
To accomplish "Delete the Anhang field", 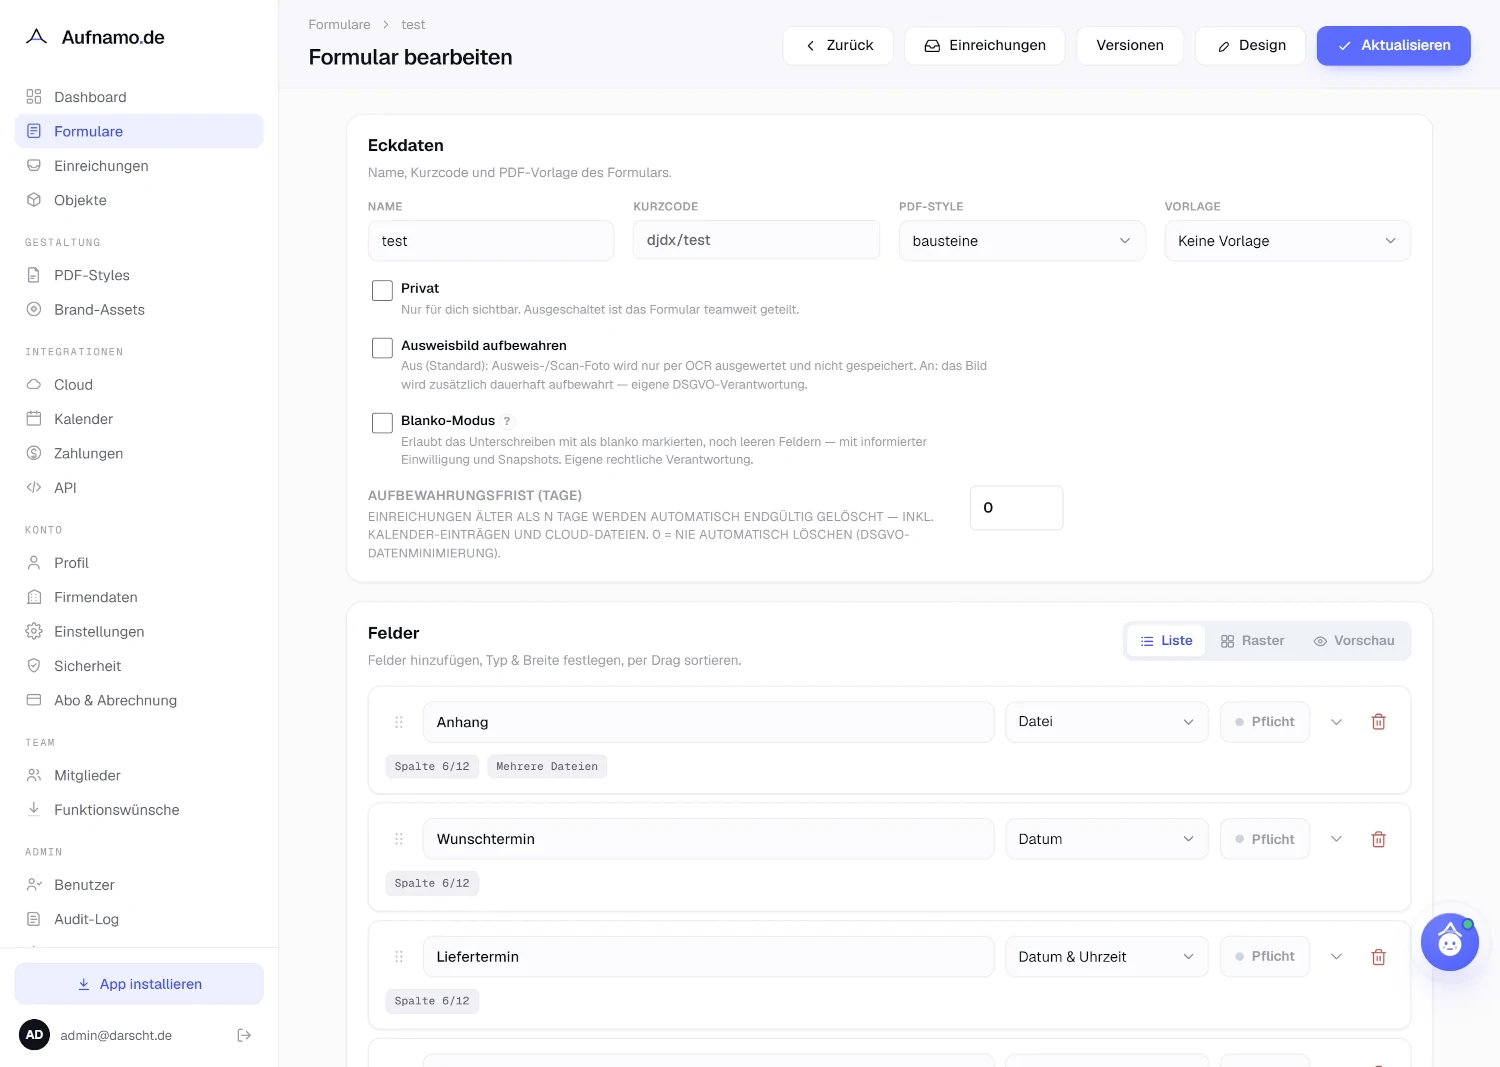I will point(1378,722).
